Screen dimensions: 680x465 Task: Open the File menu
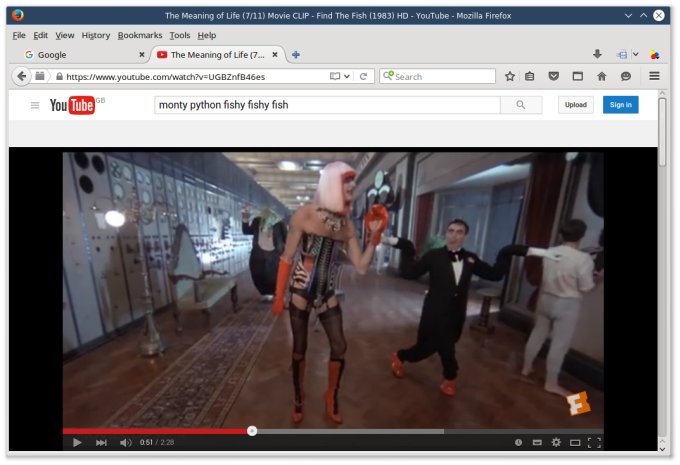19,36
